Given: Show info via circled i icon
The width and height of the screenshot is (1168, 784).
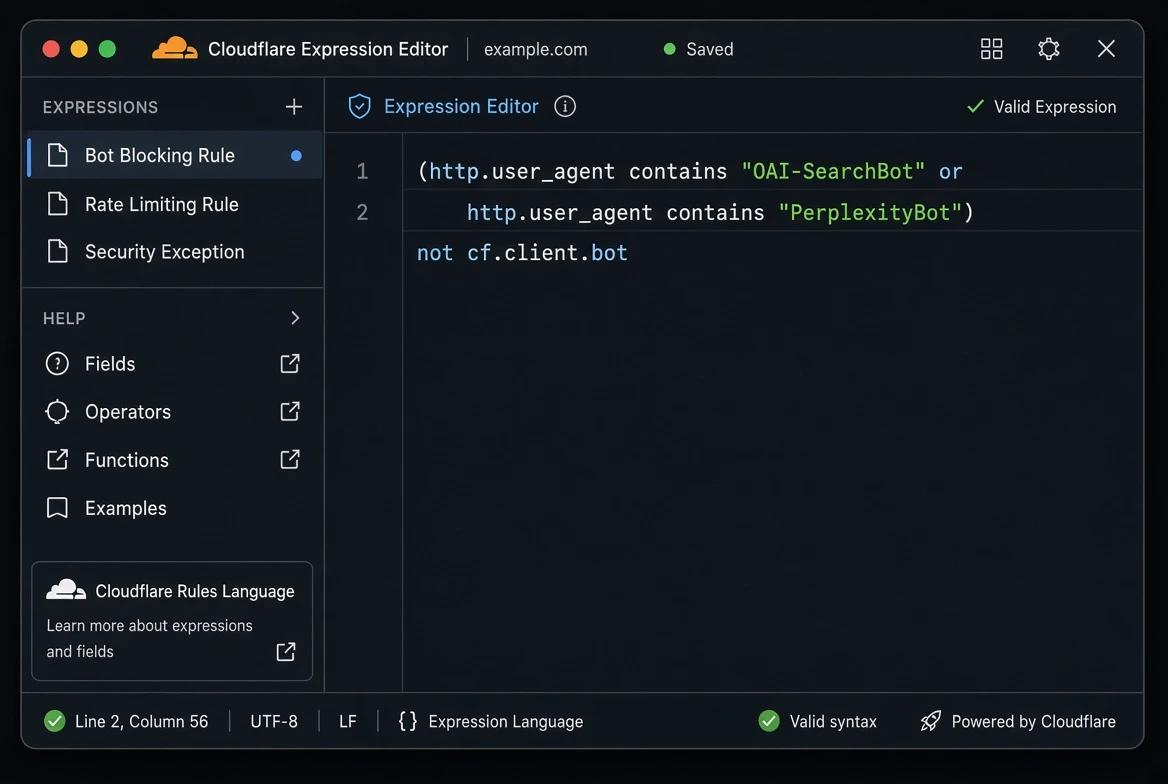Looking at the screenshot, I should tap(565, 107).
